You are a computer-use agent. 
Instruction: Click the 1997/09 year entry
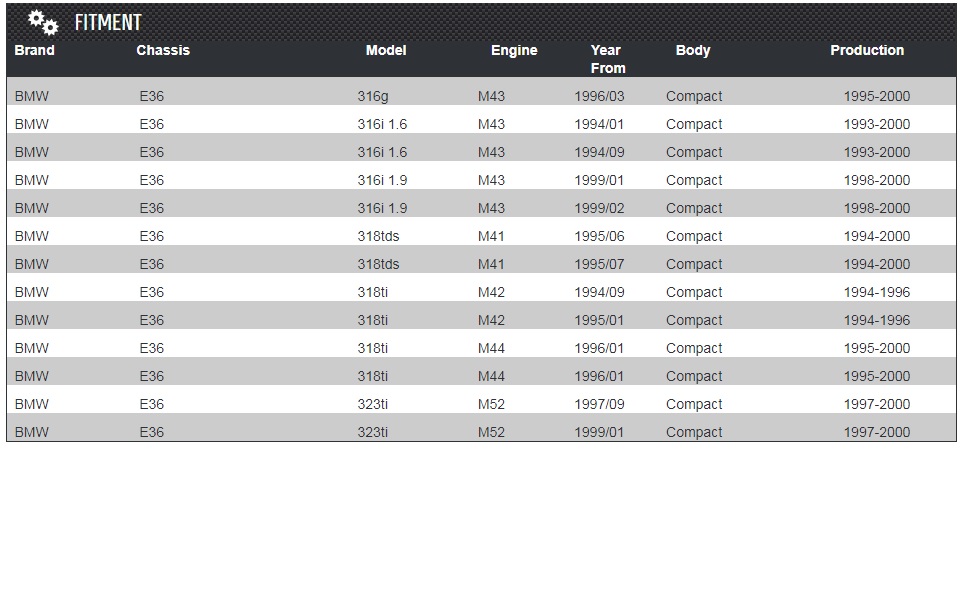[x=599, y=405]
